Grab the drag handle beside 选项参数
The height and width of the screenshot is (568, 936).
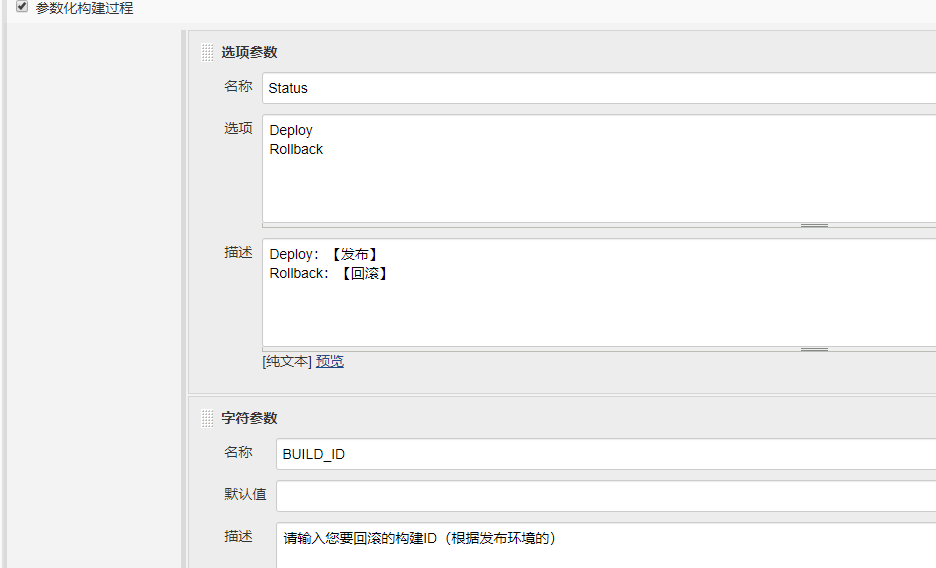point(207,53)
